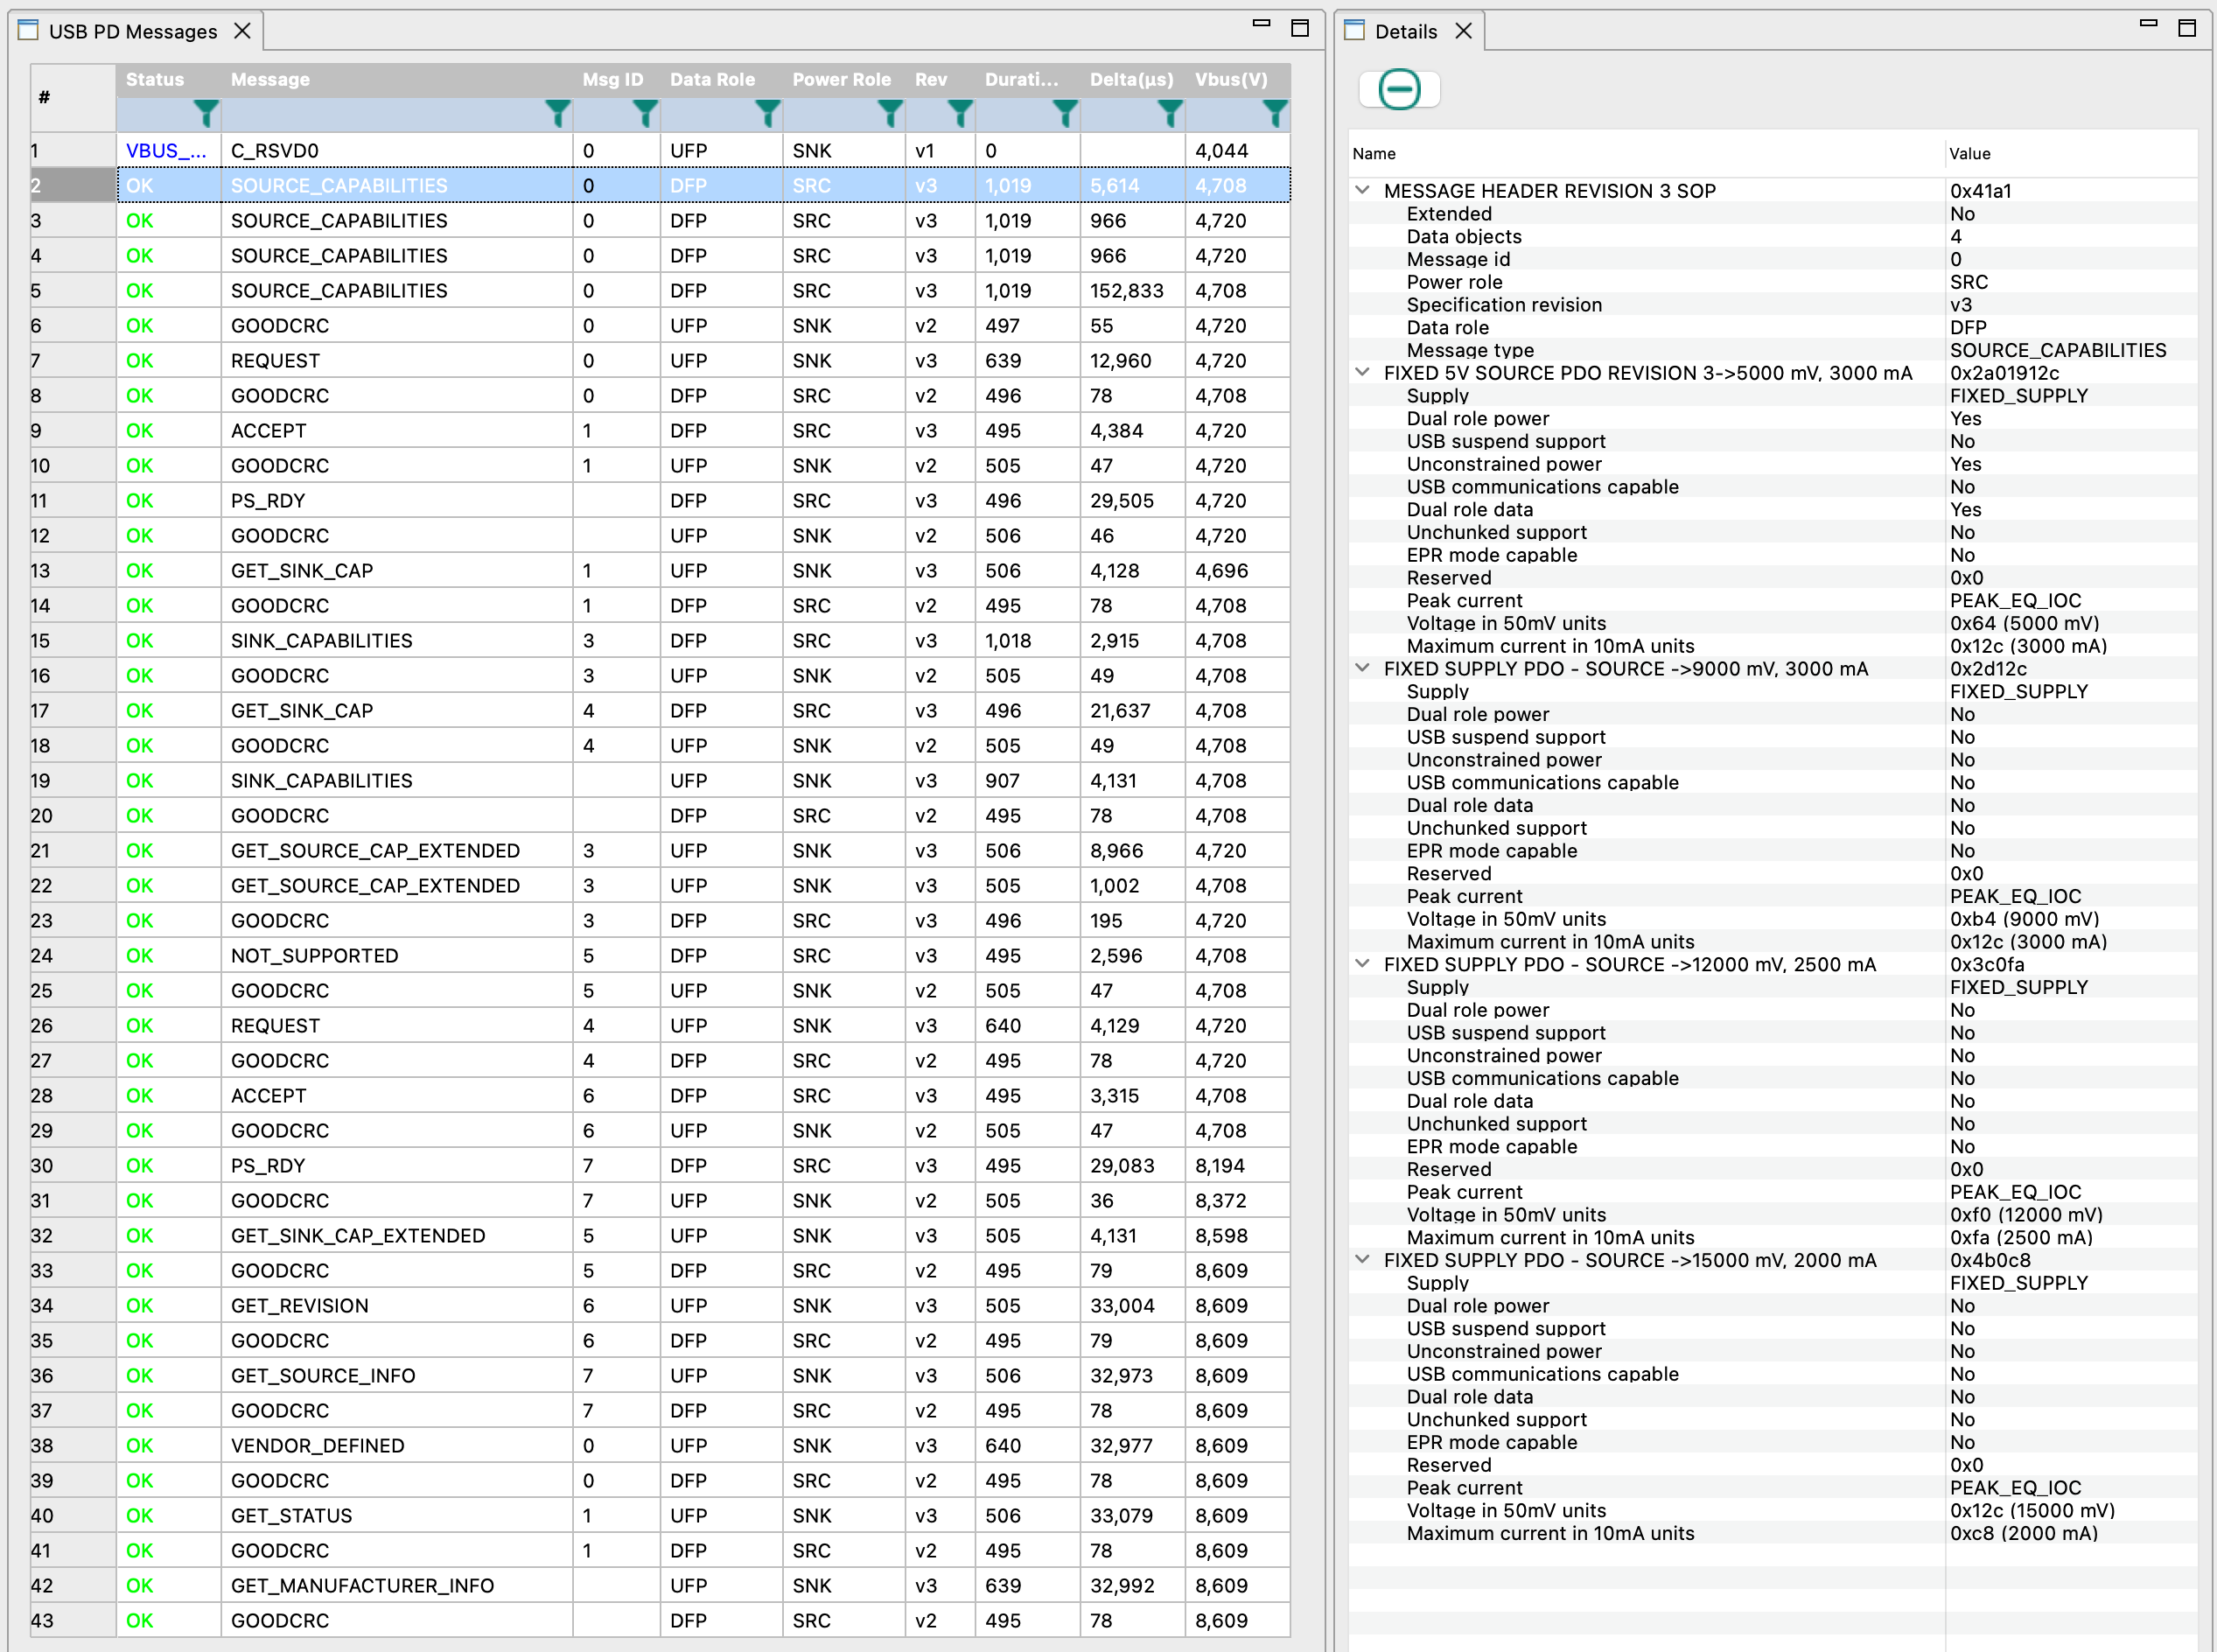Select the Details tab
Screen dimensions: 2217x1652
[x=1404, y=31]
